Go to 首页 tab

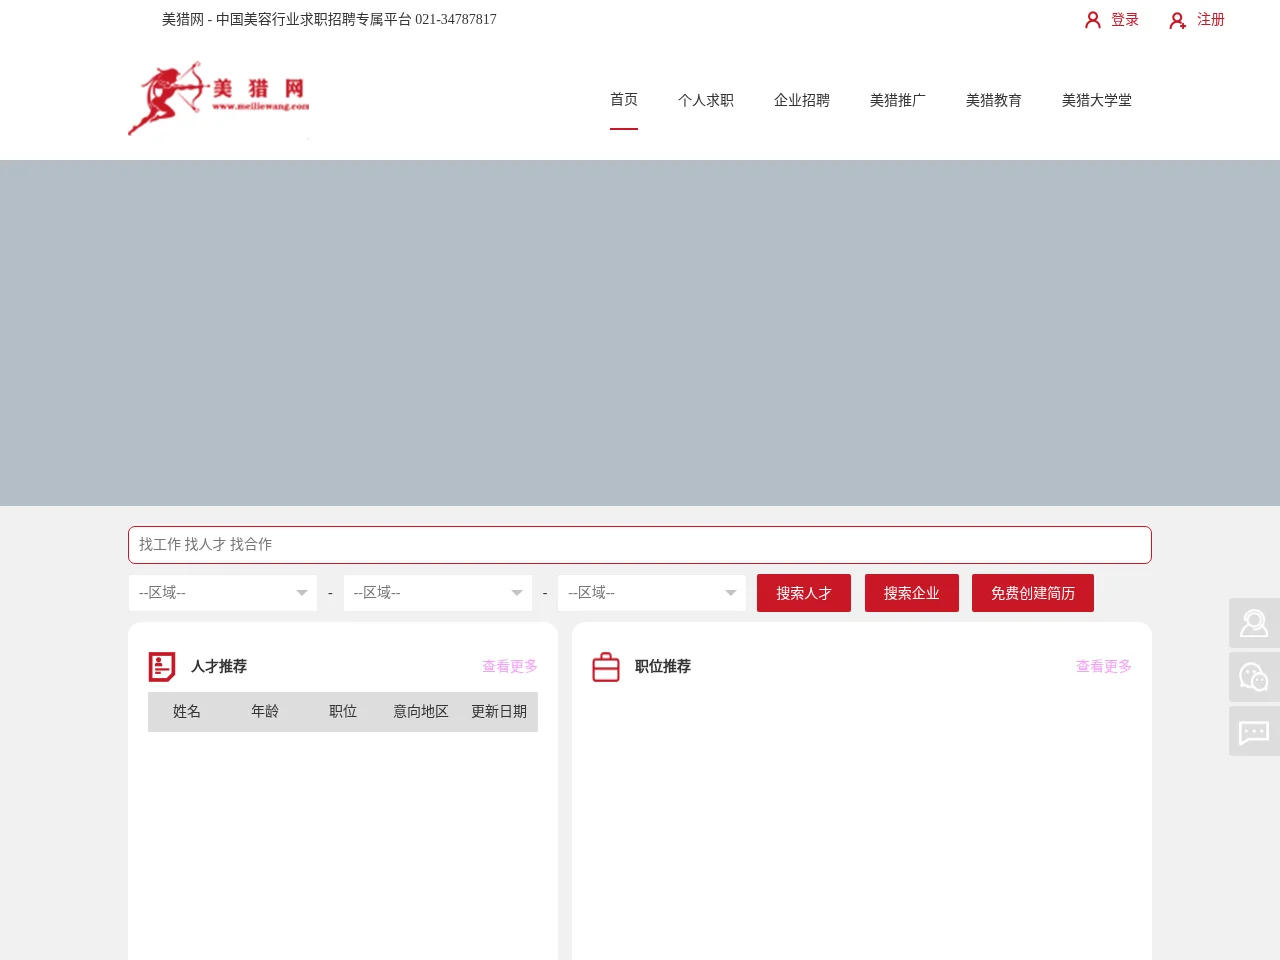(x=624, y=100)
